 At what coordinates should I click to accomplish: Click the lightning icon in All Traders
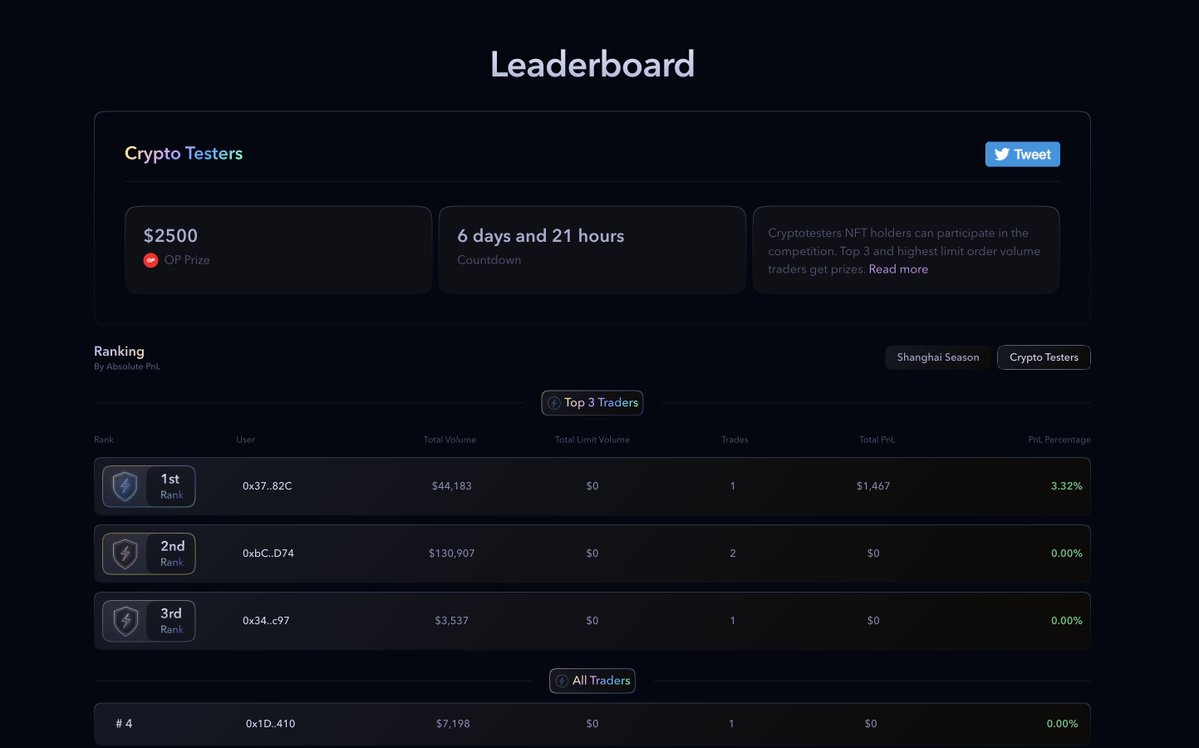562,681
